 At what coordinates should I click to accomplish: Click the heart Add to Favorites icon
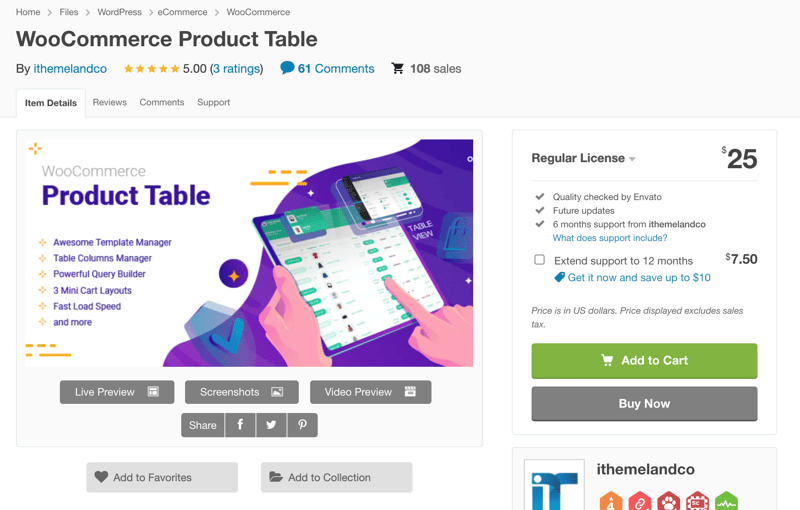[x=101, y=477]
